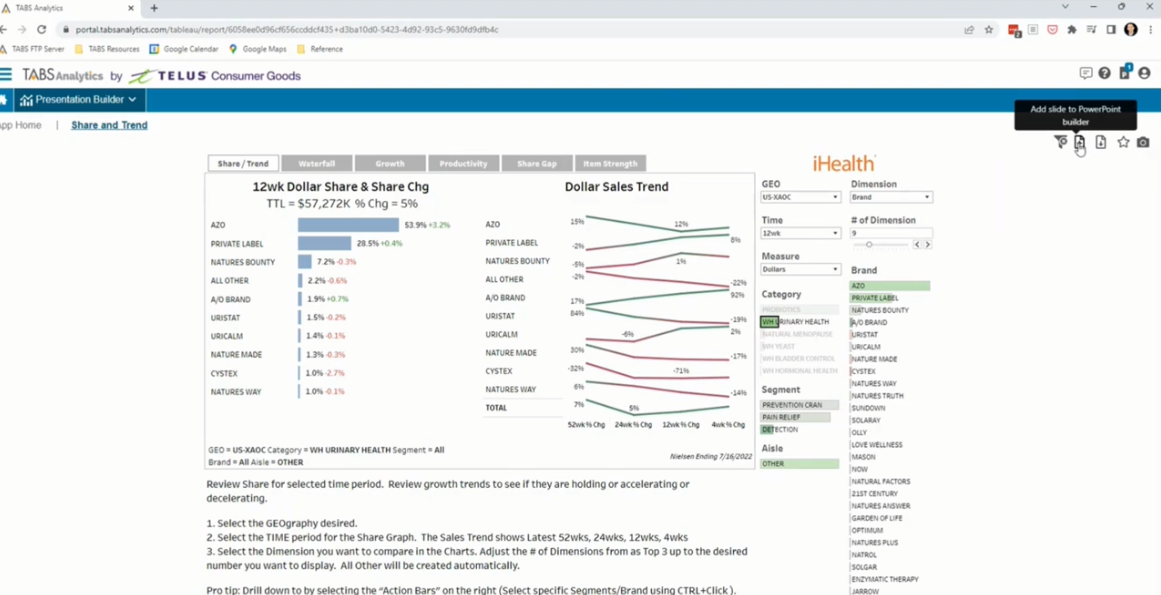Screen dimensions: 1161x595
Task: Toggle PAIN RELIEF segment filter
Action: click(x=795, y=417)
